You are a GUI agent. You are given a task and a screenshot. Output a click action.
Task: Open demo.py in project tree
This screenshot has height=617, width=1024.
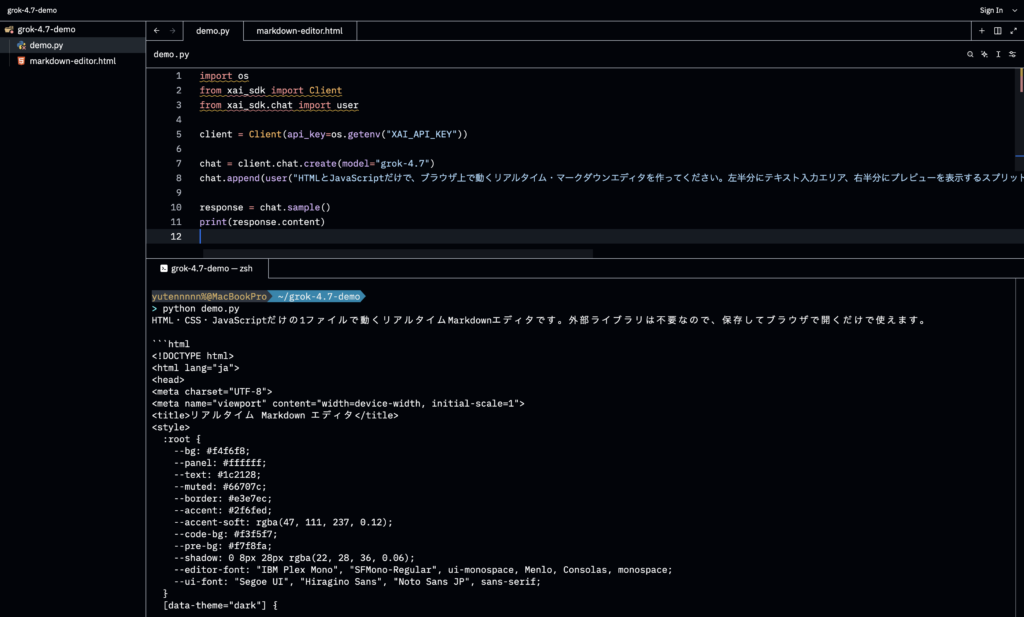tap(72, 45)
